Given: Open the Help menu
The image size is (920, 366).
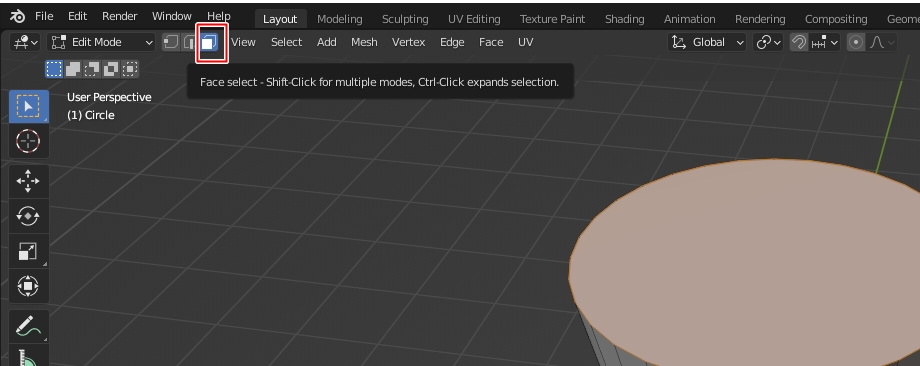Looking at the screenshot, I should [x=218, y=16].
